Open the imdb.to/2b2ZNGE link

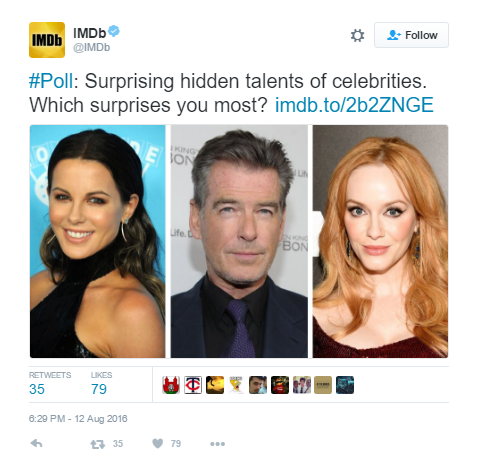[x=354, y=105]
